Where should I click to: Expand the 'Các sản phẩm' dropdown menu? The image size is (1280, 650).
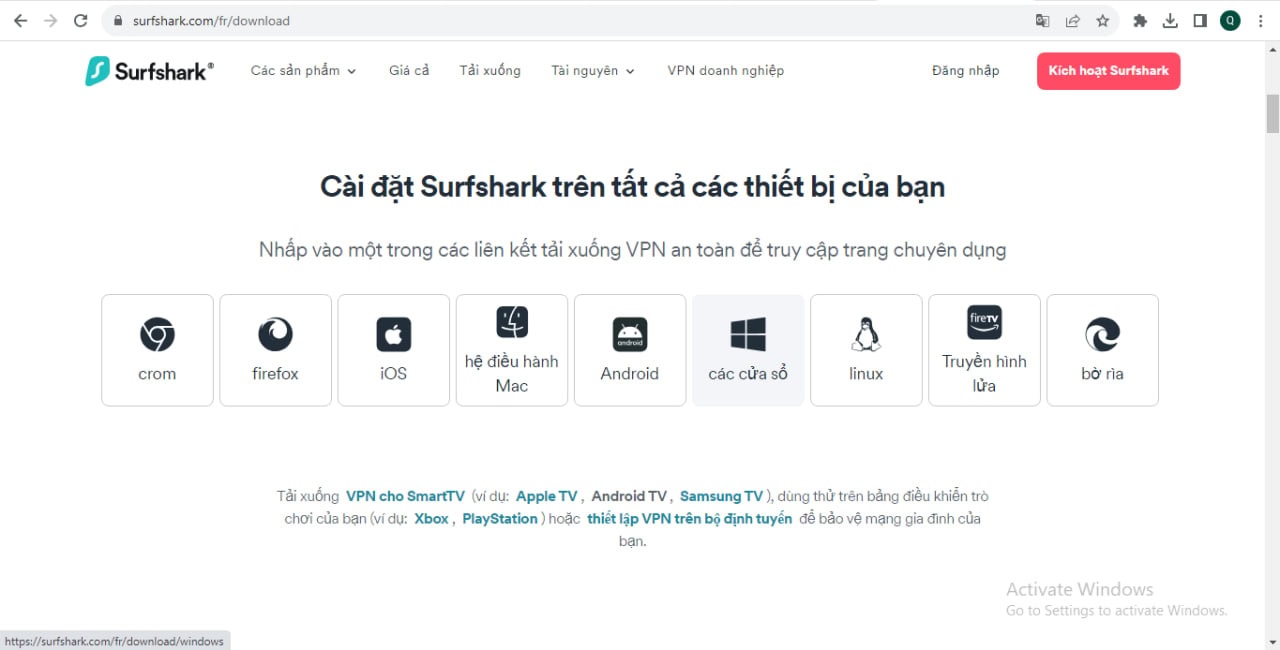point(303,71)
